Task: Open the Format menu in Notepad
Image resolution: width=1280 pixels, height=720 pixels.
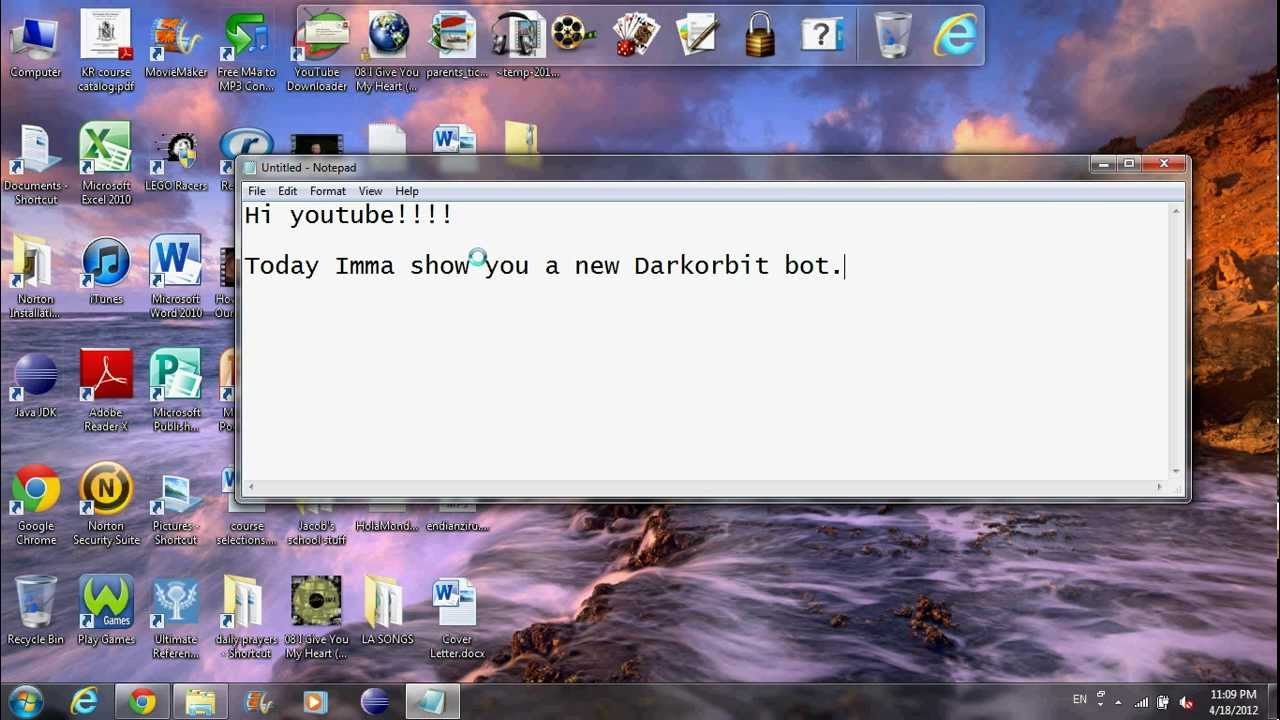Action: coord(328,191)
